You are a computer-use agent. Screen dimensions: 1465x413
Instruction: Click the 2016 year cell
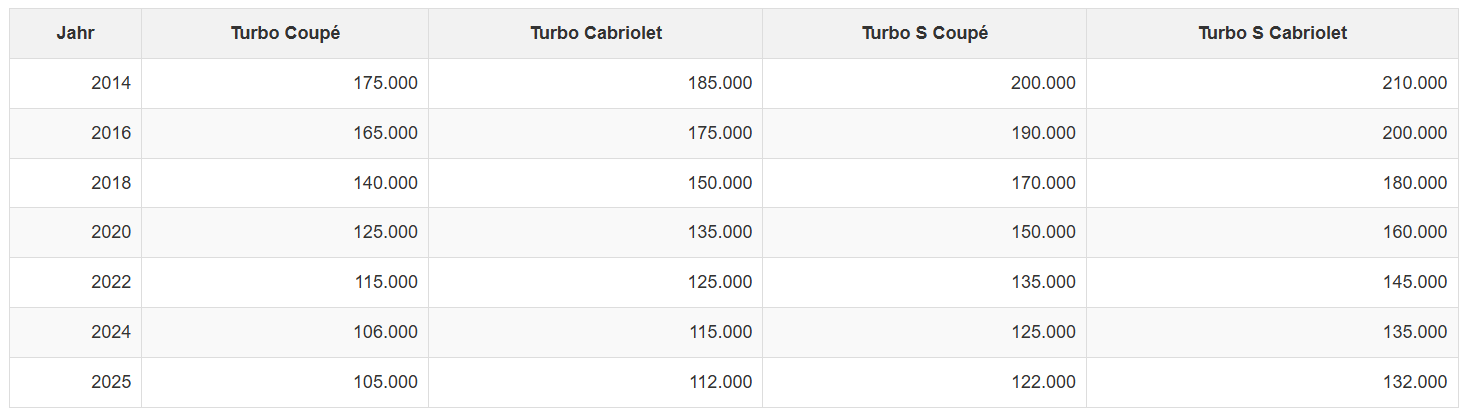click(111, 133)
